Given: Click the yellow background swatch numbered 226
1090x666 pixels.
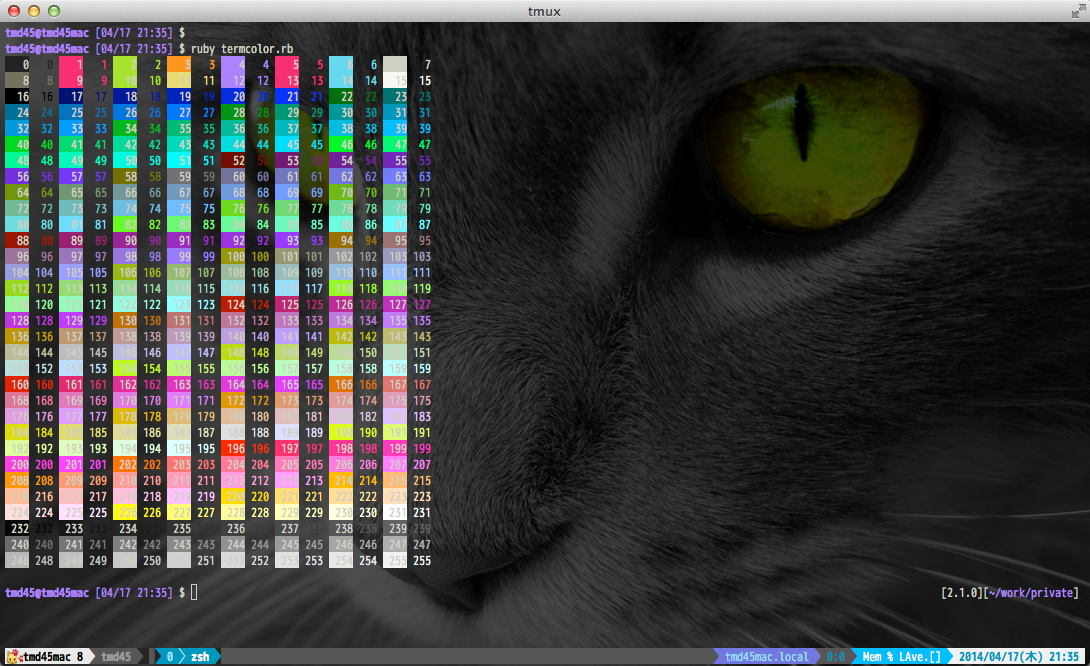Looking at the screenshot, I should pyautogui.click(x=124, y=512).
